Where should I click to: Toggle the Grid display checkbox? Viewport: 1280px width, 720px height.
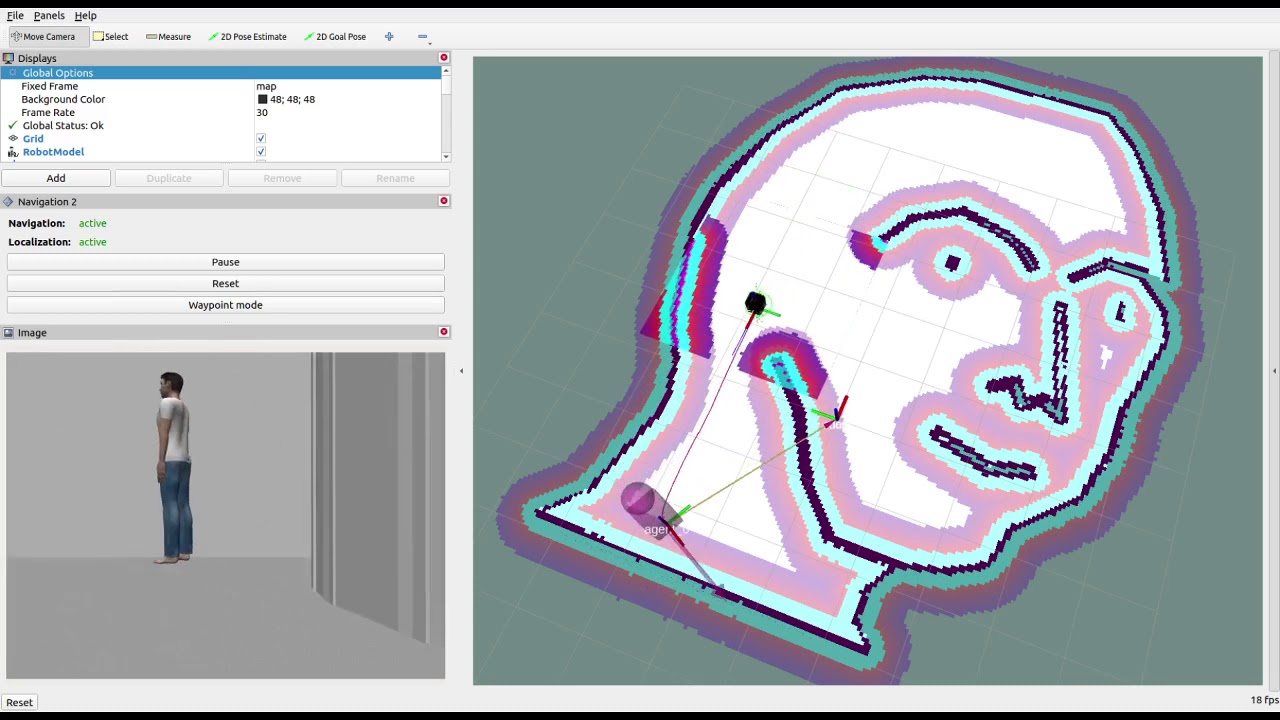click(x=261, y=139)
